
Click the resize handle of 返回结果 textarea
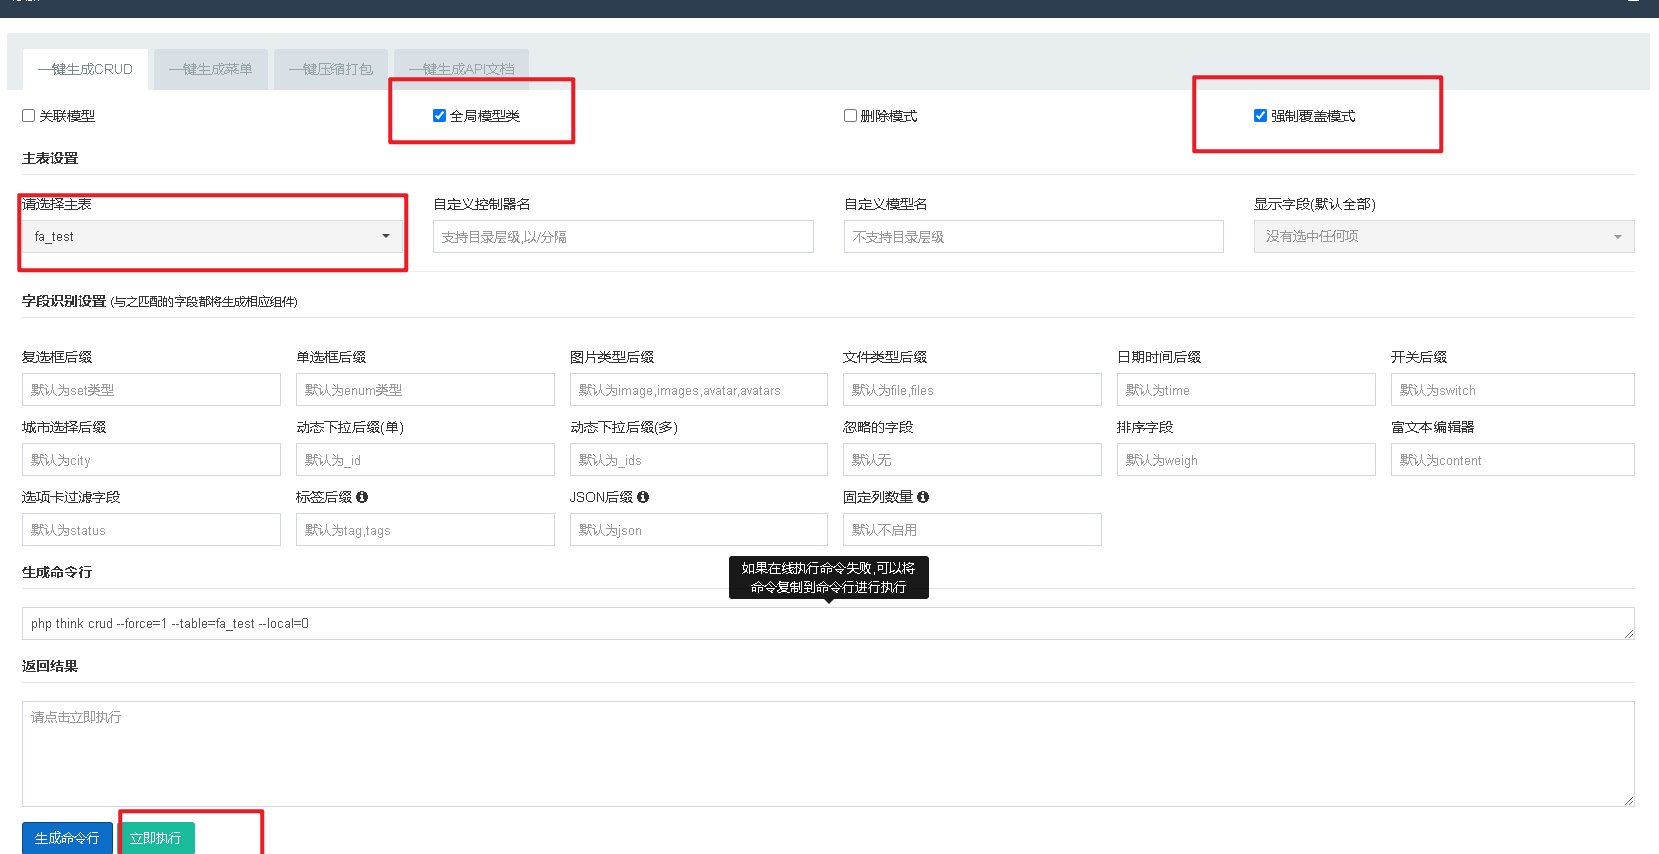[1629, 801]
